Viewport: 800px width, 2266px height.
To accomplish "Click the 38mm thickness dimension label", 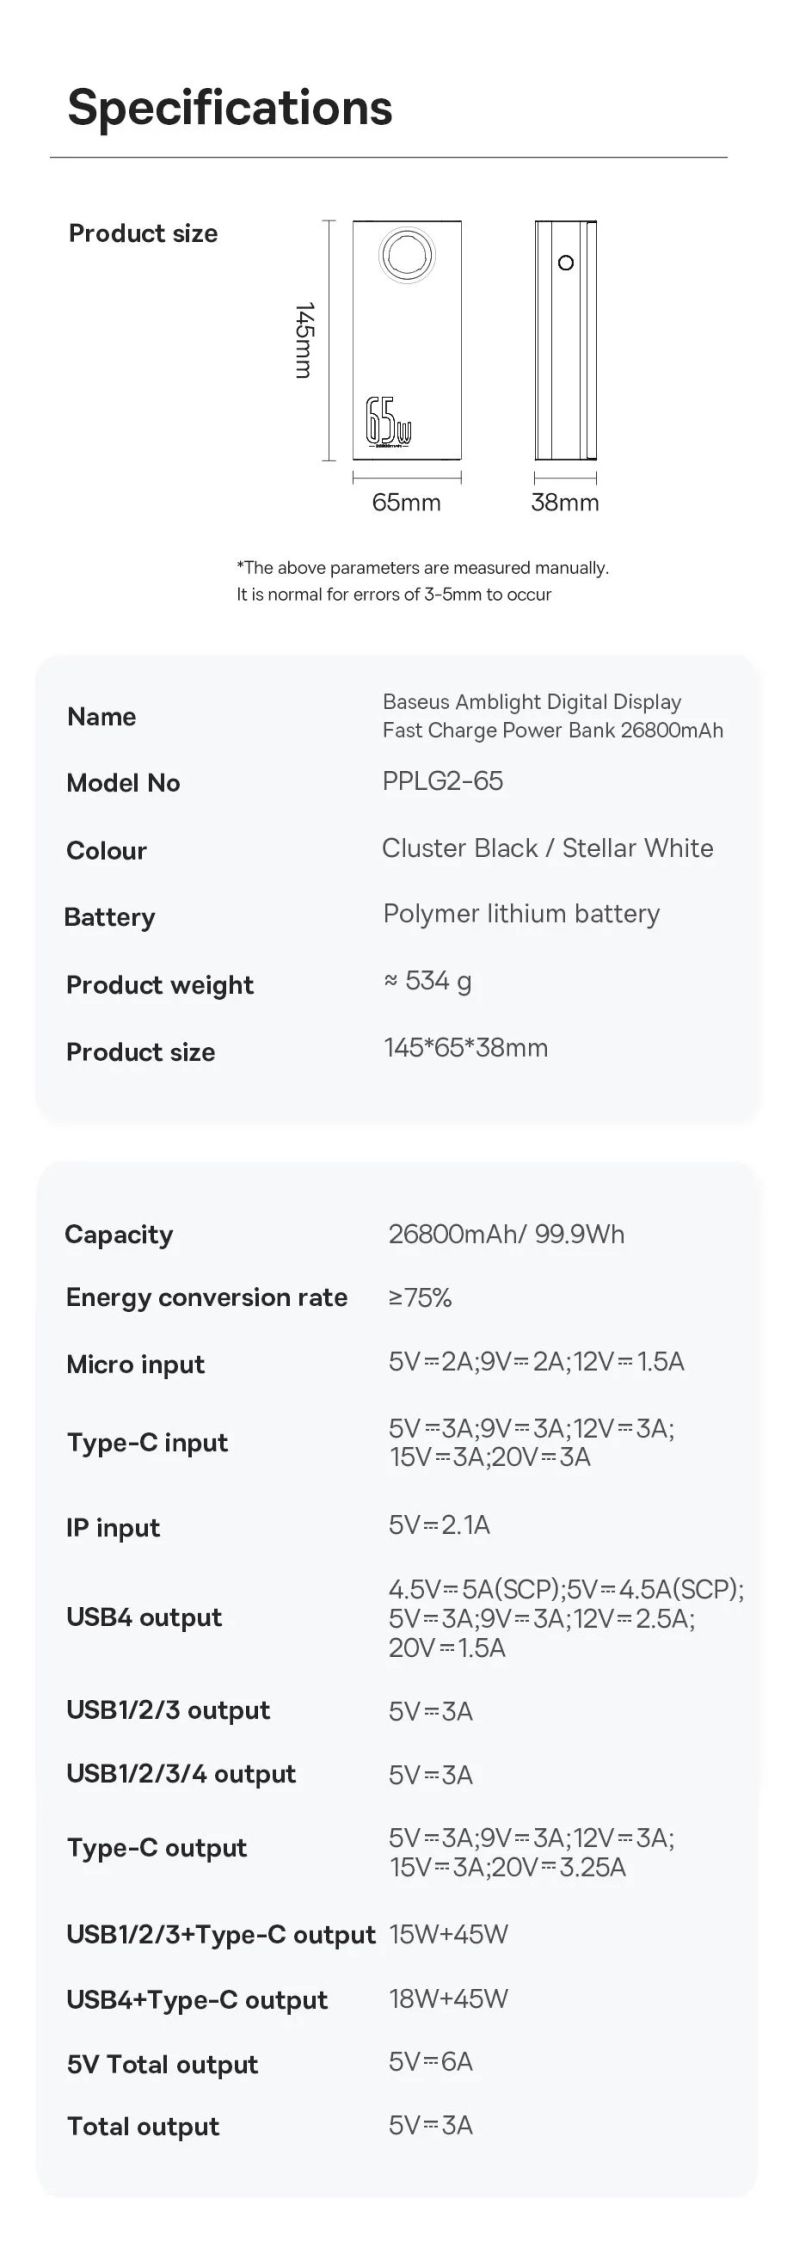I will pyautogui.click(x=565, y=502).
